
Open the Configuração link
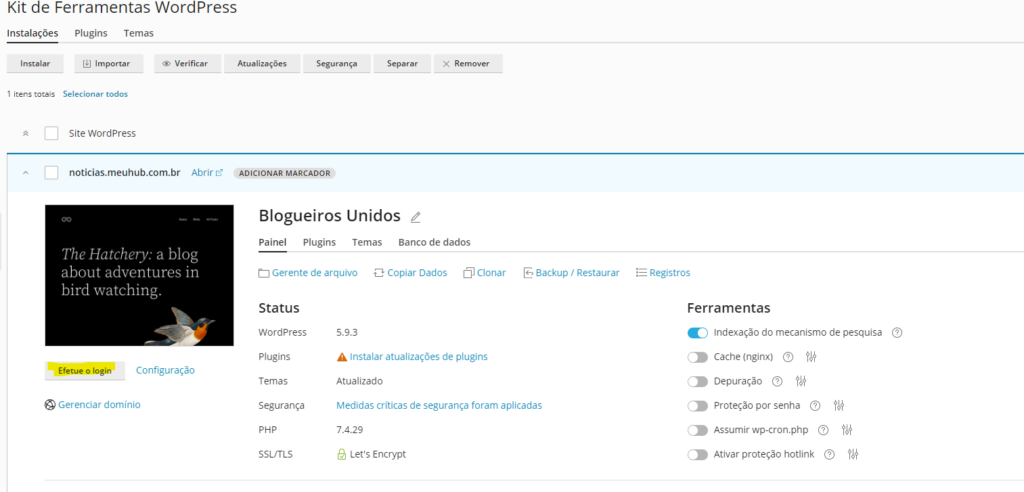(x=165, y=370)
